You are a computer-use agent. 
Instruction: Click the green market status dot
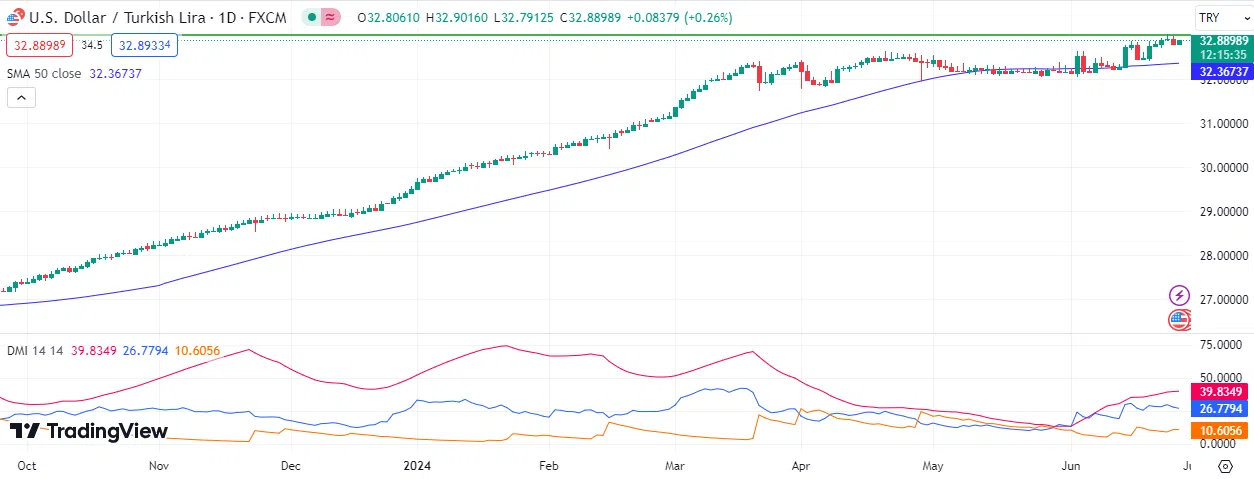(x=313, y=18)
